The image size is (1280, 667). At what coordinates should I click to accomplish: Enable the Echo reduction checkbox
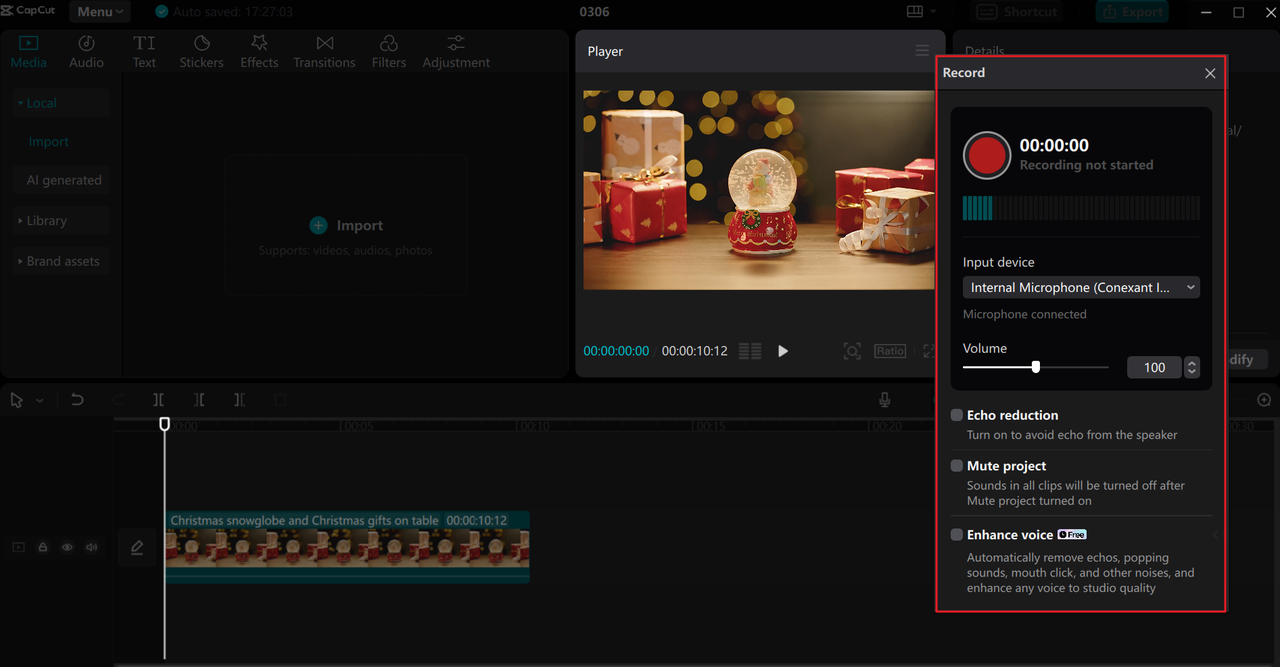click(957, 415)
